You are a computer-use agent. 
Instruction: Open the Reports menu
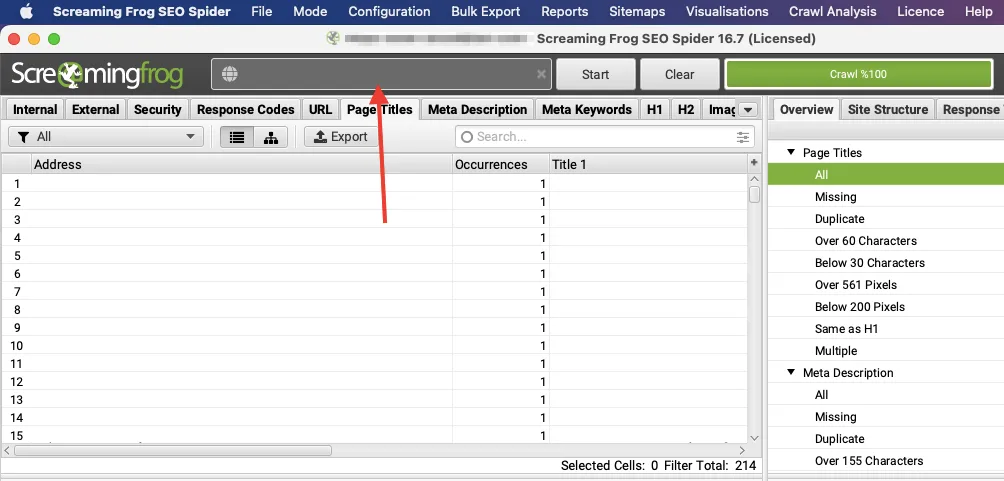click(564, 12)
